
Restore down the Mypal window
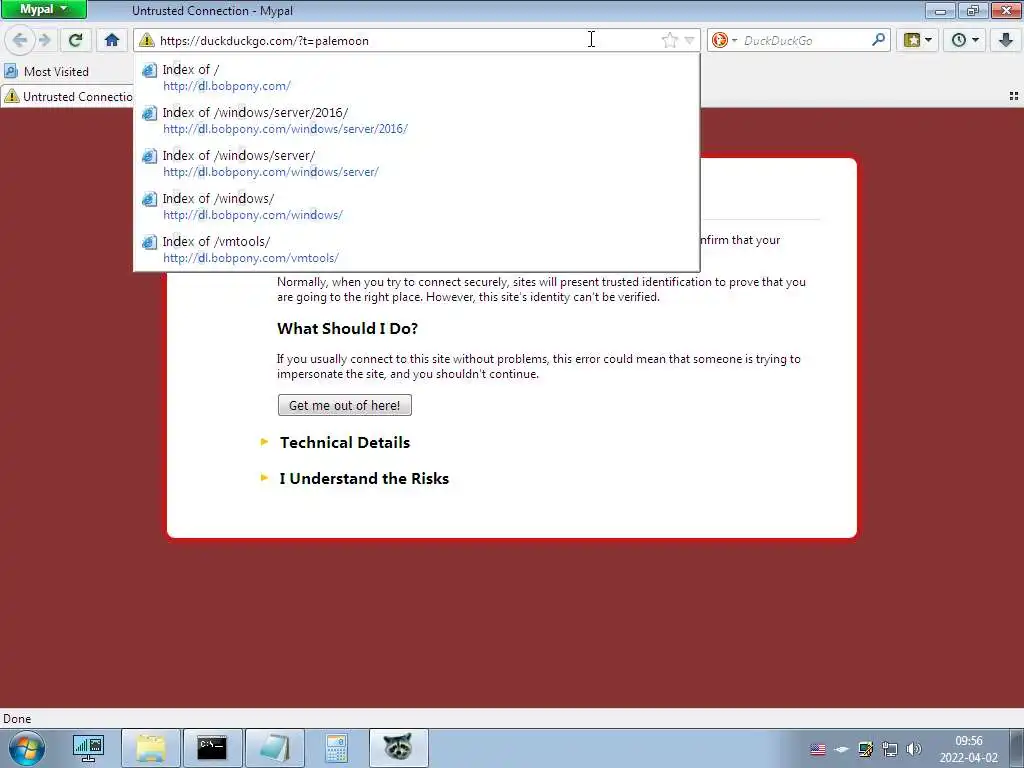click(x=973, y=10)
